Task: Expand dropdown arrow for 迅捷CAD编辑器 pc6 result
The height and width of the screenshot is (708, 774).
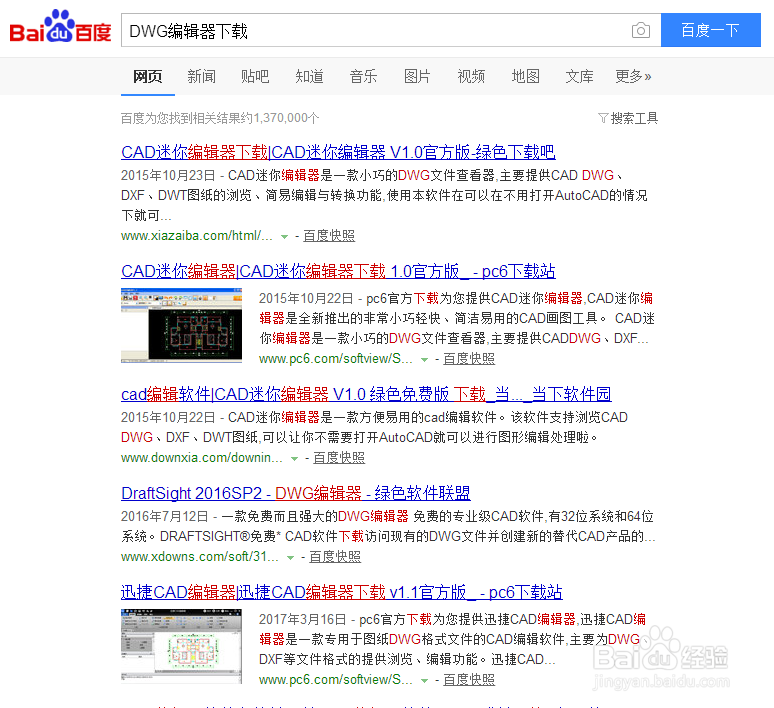Action: pyautogui.click(x=424, y=681)
